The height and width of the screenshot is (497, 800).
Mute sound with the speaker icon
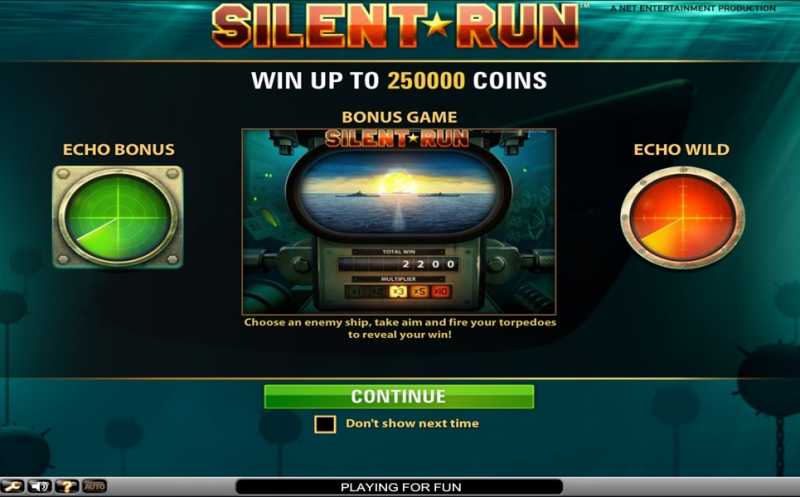pyautogui.click(x=40, y=486)
